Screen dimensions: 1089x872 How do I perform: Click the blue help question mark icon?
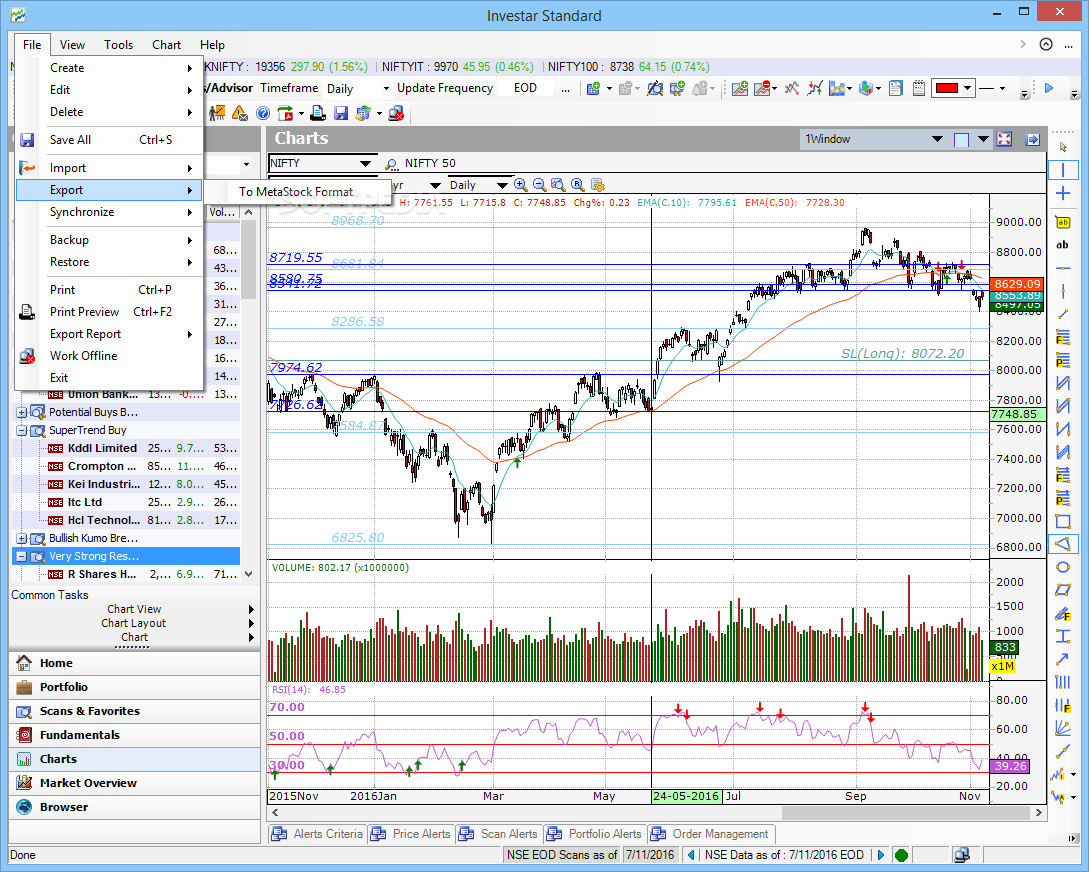263,113
